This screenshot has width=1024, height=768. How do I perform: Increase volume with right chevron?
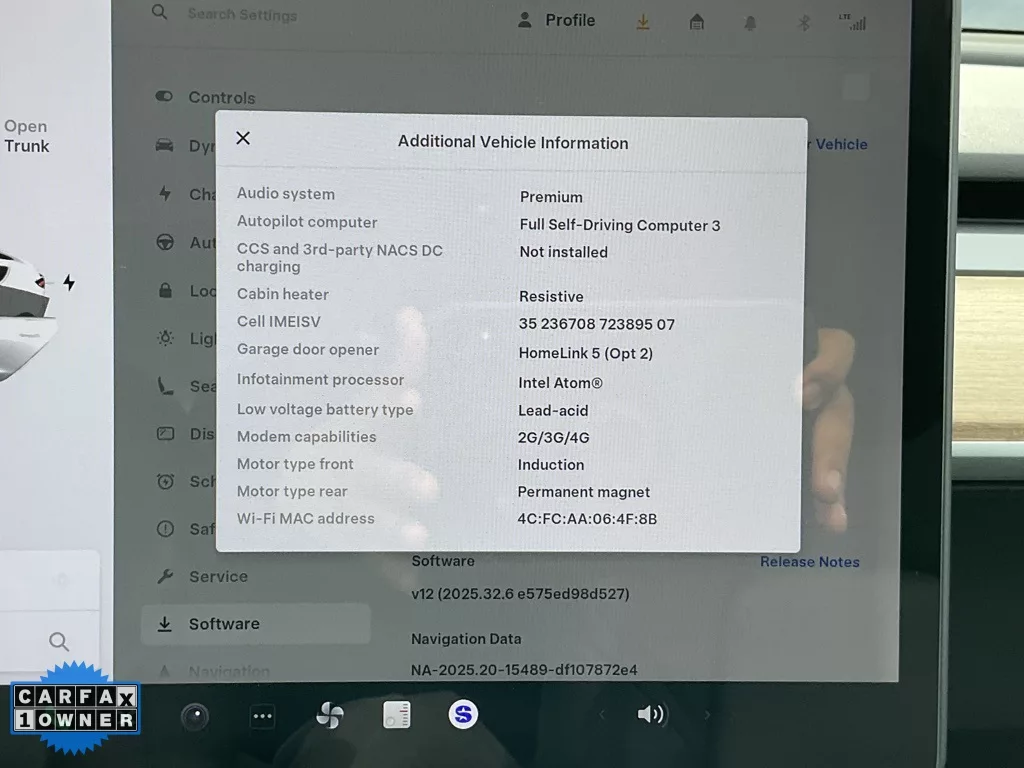click(707, 715)
